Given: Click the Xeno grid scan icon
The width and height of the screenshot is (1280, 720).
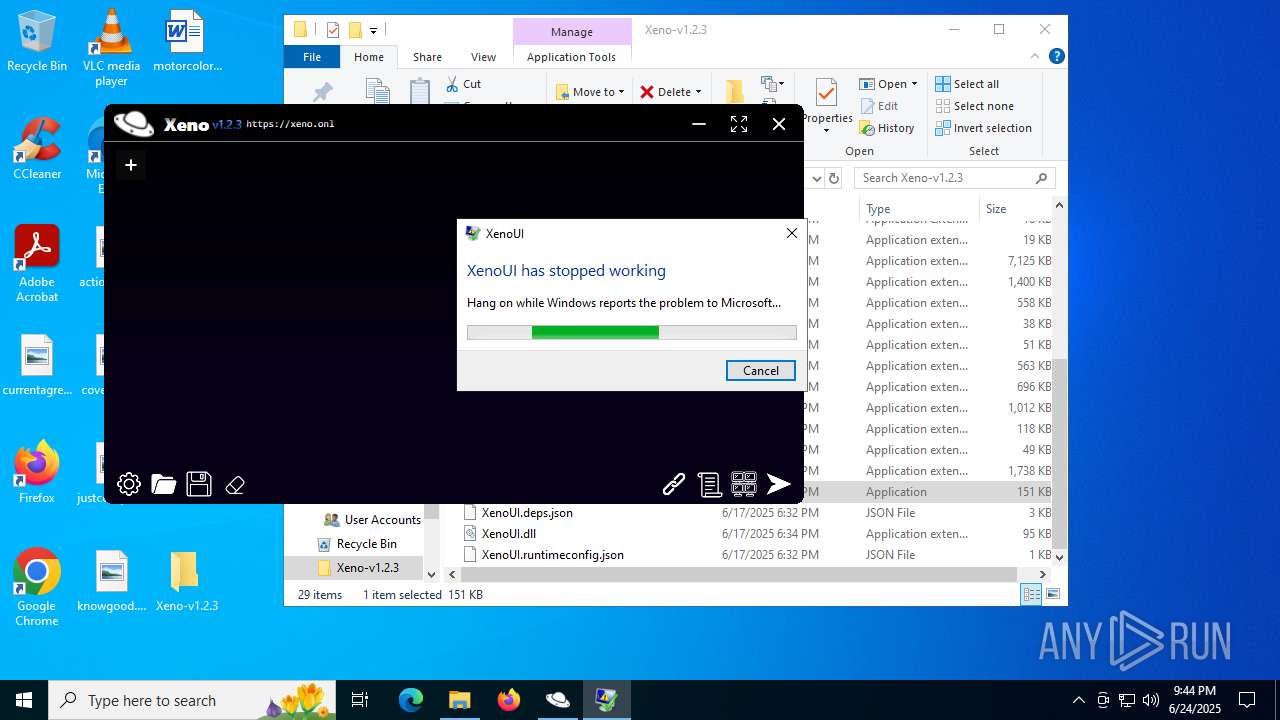Looking at the screenshot, I should (744, 485).
